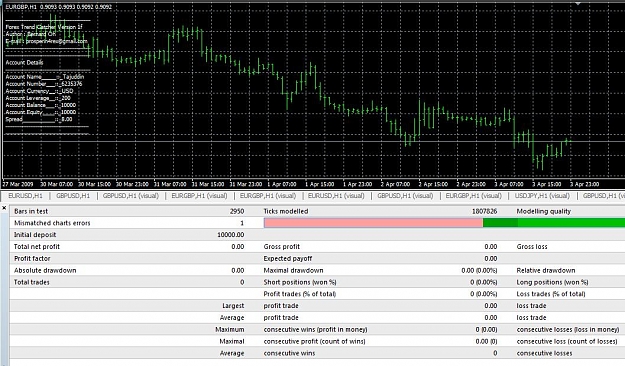This screenshot has height=366, width=625.
Task: Click the Maximum row label
Action: [230, 330]
